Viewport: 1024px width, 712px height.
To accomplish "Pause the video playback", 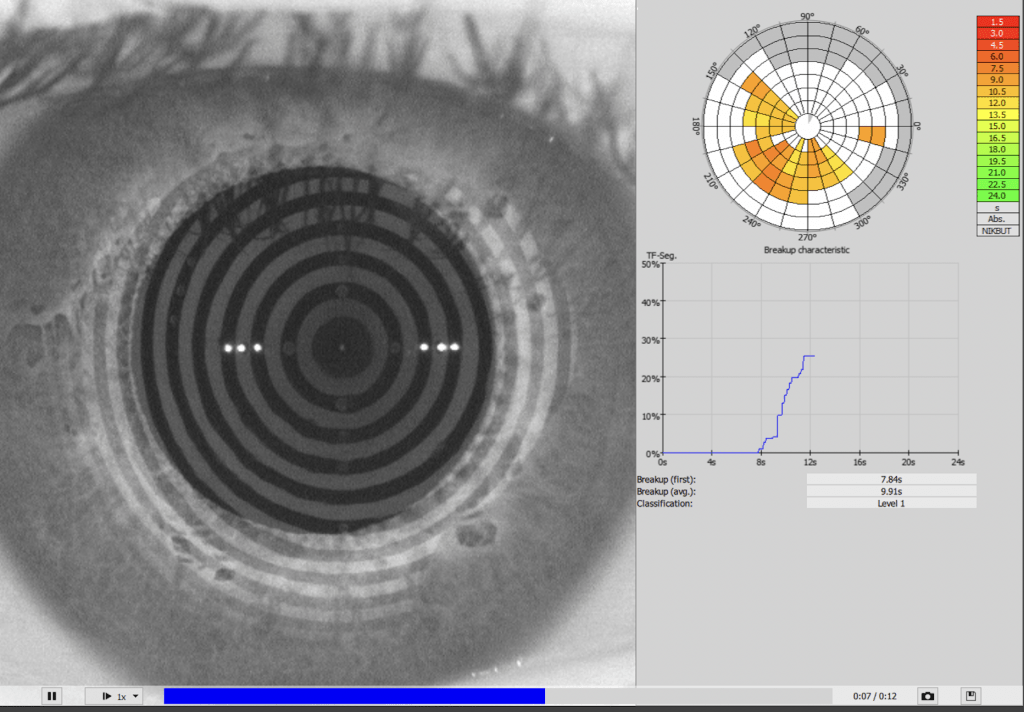I will (x=51, y=696).
